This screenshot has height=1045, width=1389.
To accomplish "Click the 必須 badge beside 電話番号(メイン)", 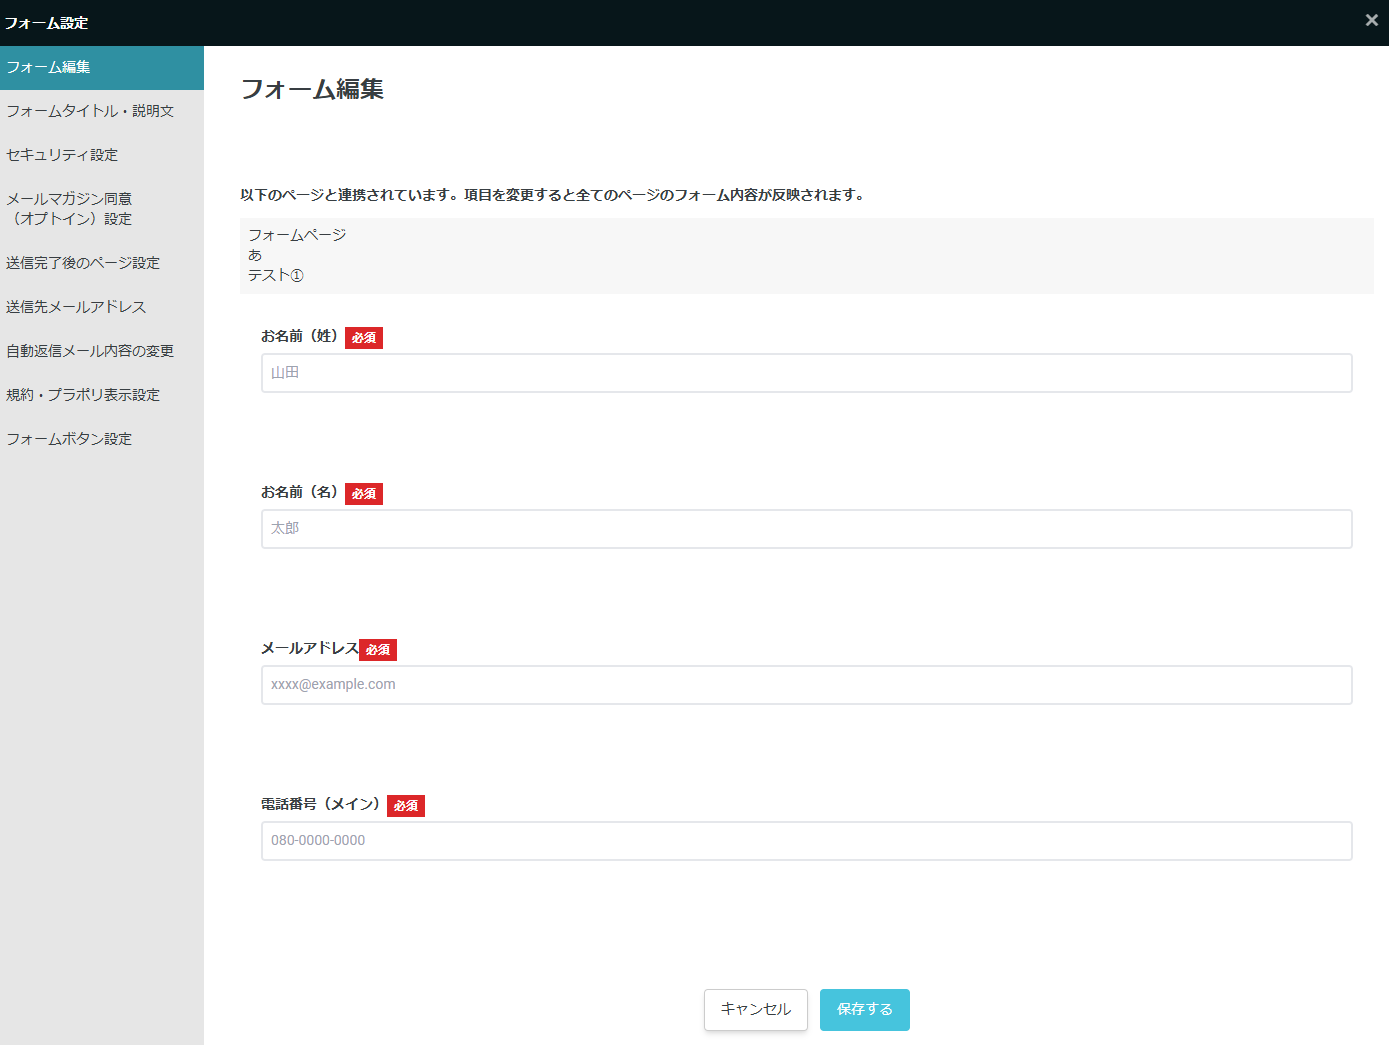I will [405, 806].
